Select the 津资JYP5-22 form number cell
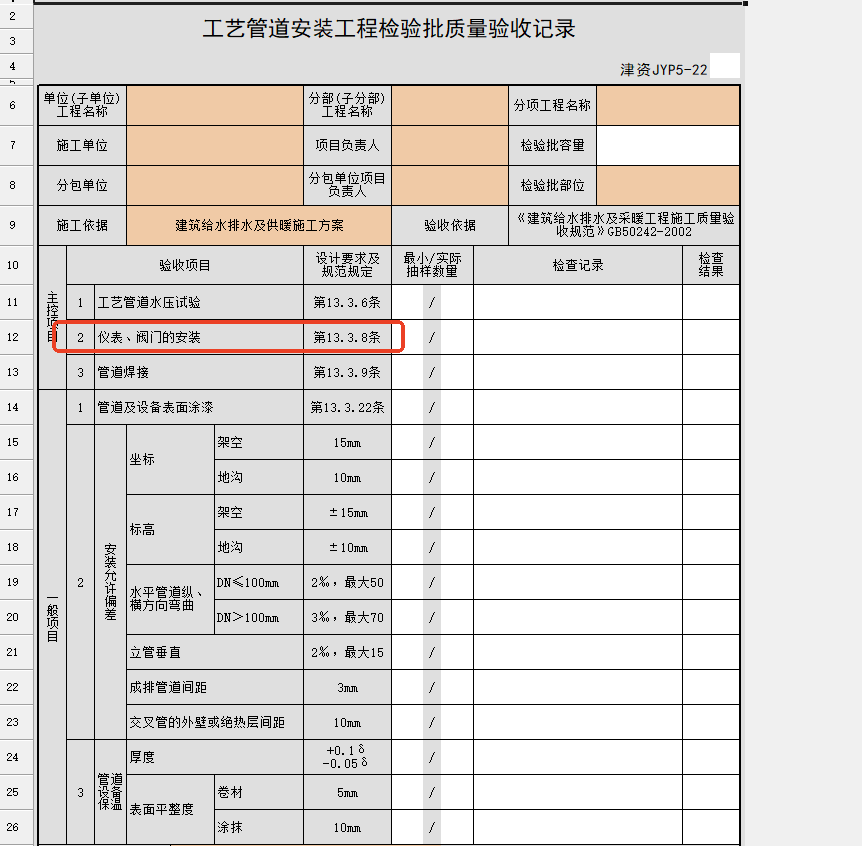Screen dimensions: 862x846 (663, 70)
